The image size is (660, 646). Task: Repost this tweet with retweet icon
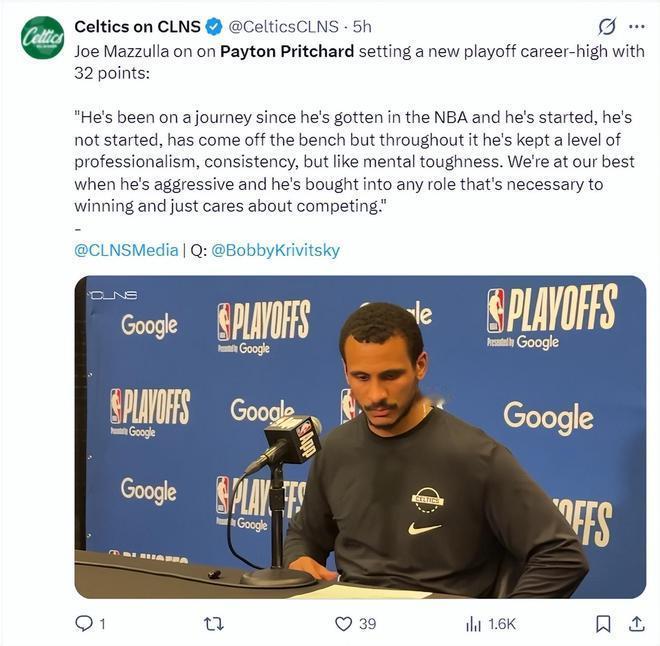pyautogui.click(x=214, y=623)
